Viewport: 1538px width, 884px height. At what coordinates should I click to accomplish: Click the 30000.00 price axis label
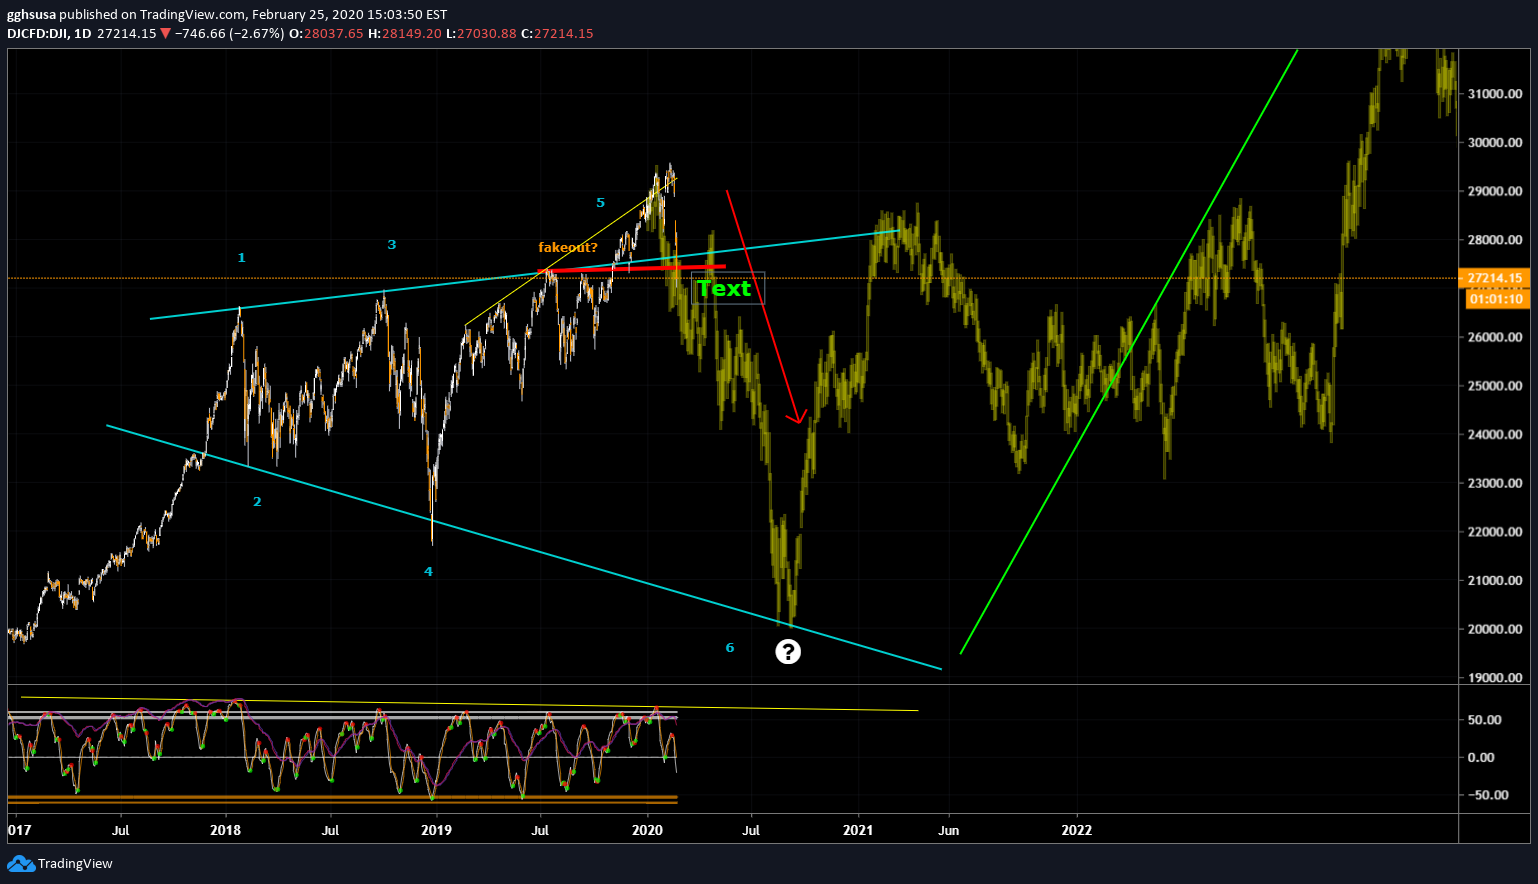point(1495,143)
